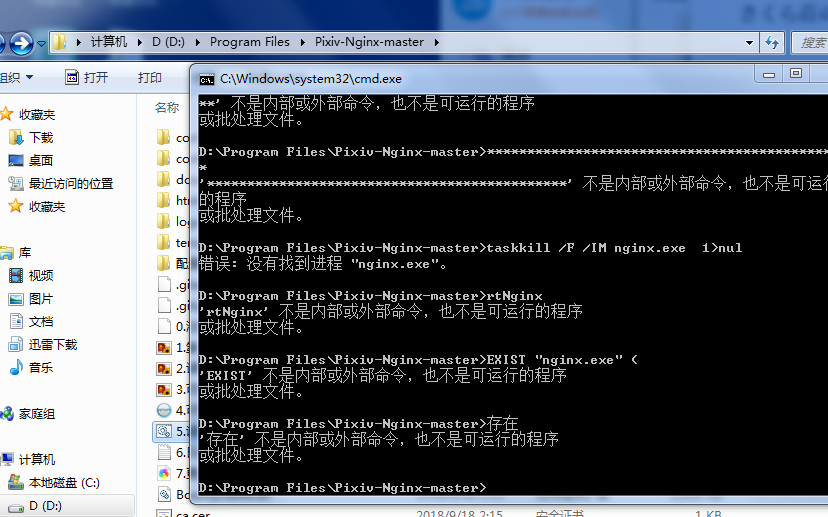
Task: Click the 图片 picture icon
Action: [16, 299]
